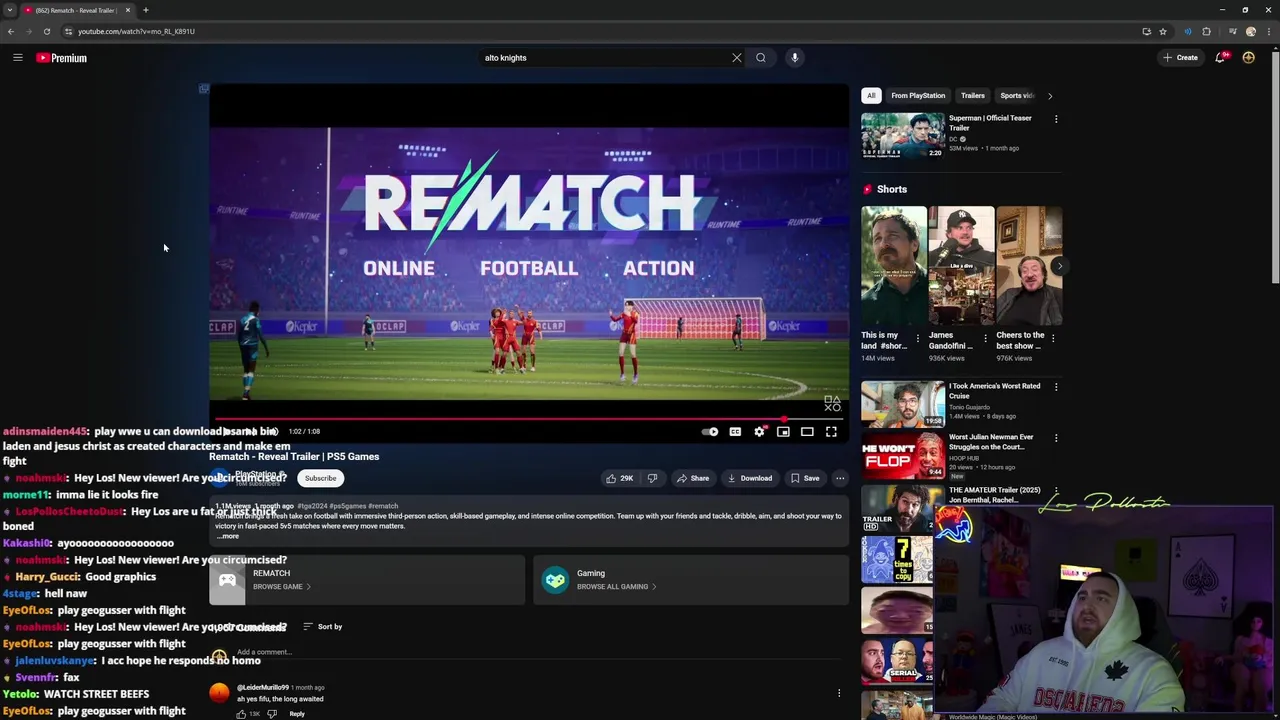Open the 'This is my land' short
Screen dimensions: 1280x720
tap(894, 266)
